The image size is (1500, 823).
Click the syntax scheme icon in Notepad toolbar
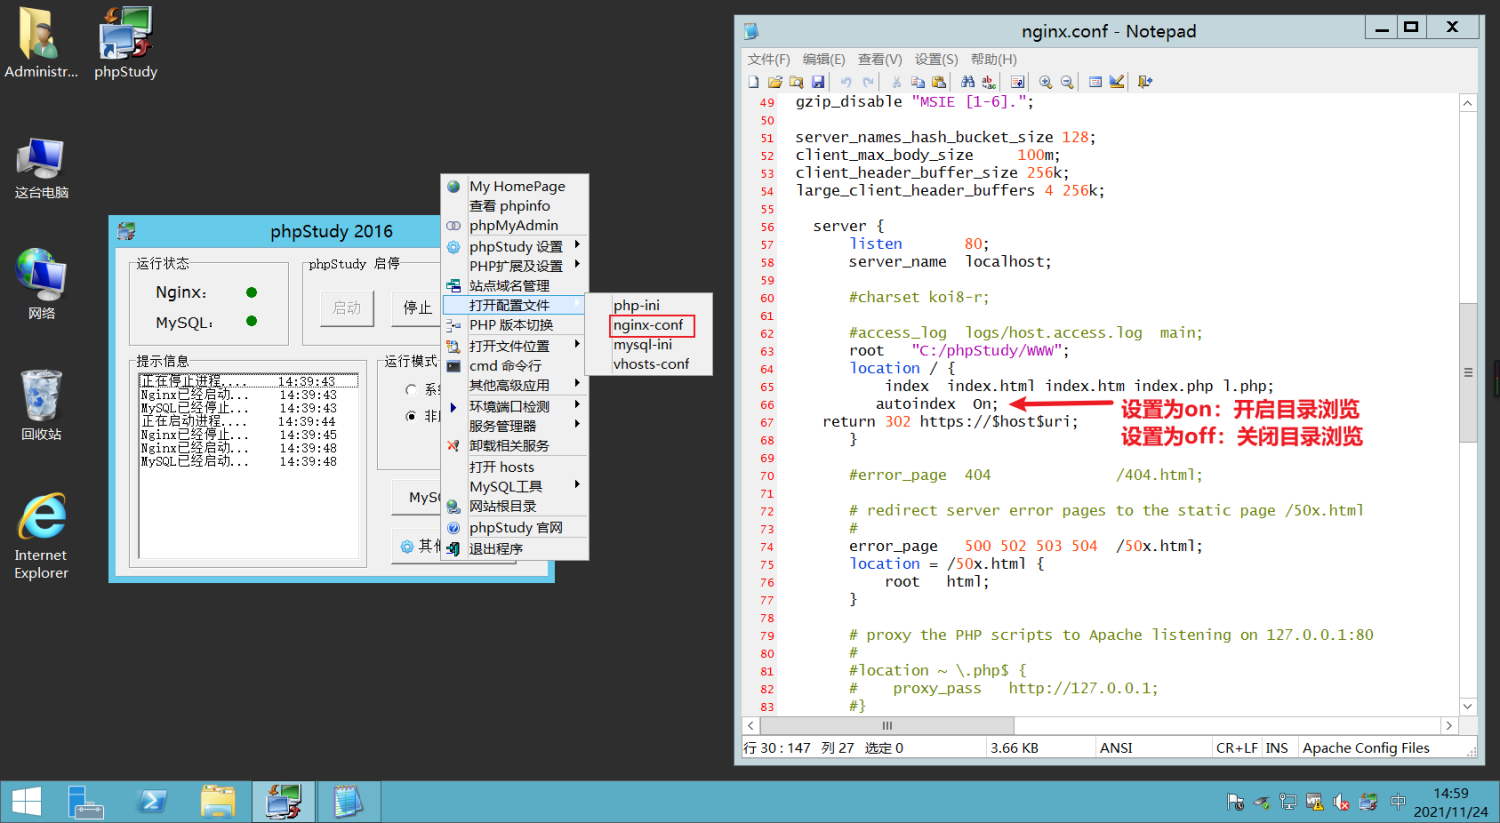1095,82
